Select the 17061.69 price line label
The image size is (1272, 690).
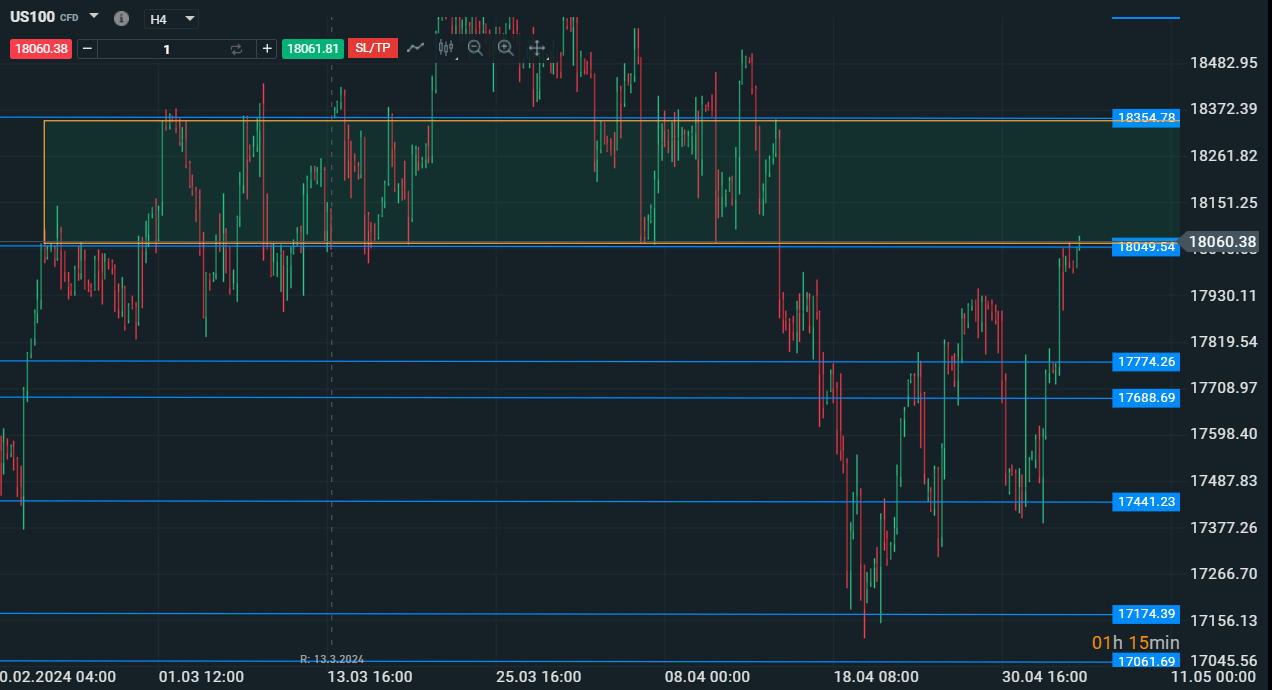click(x=1146, y=661)
